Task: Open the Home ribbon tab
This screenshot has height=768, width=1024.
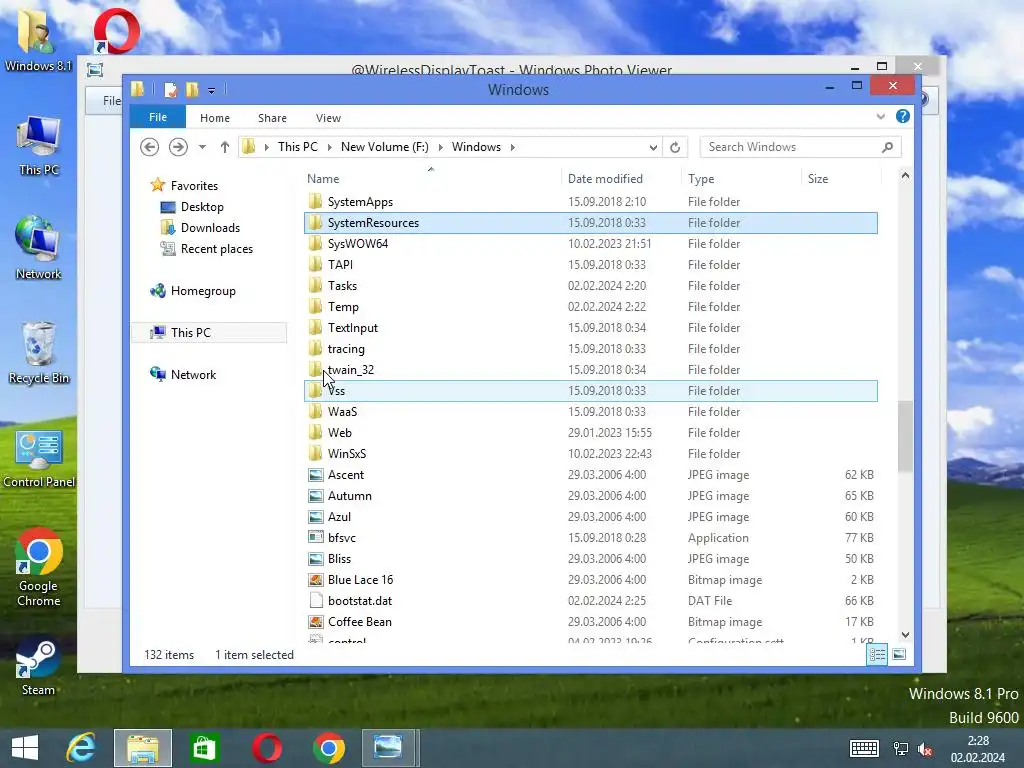Action: coord(215,118)
